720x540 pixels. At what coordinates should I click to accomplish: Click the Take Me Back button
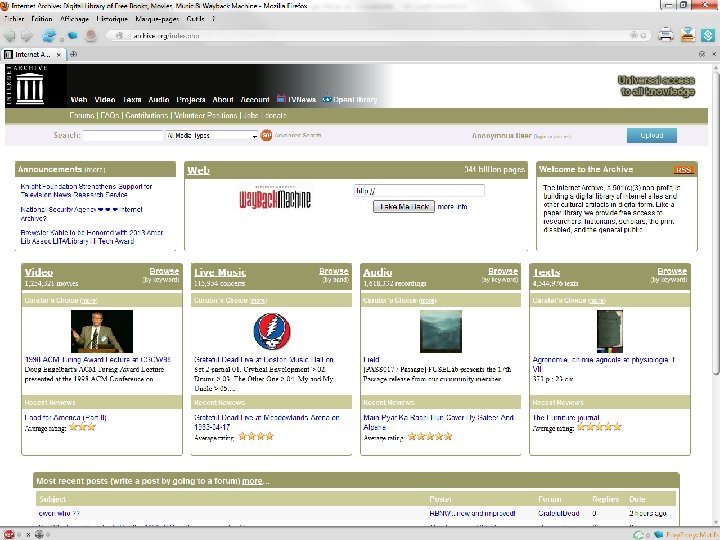(x=404, y=207)
